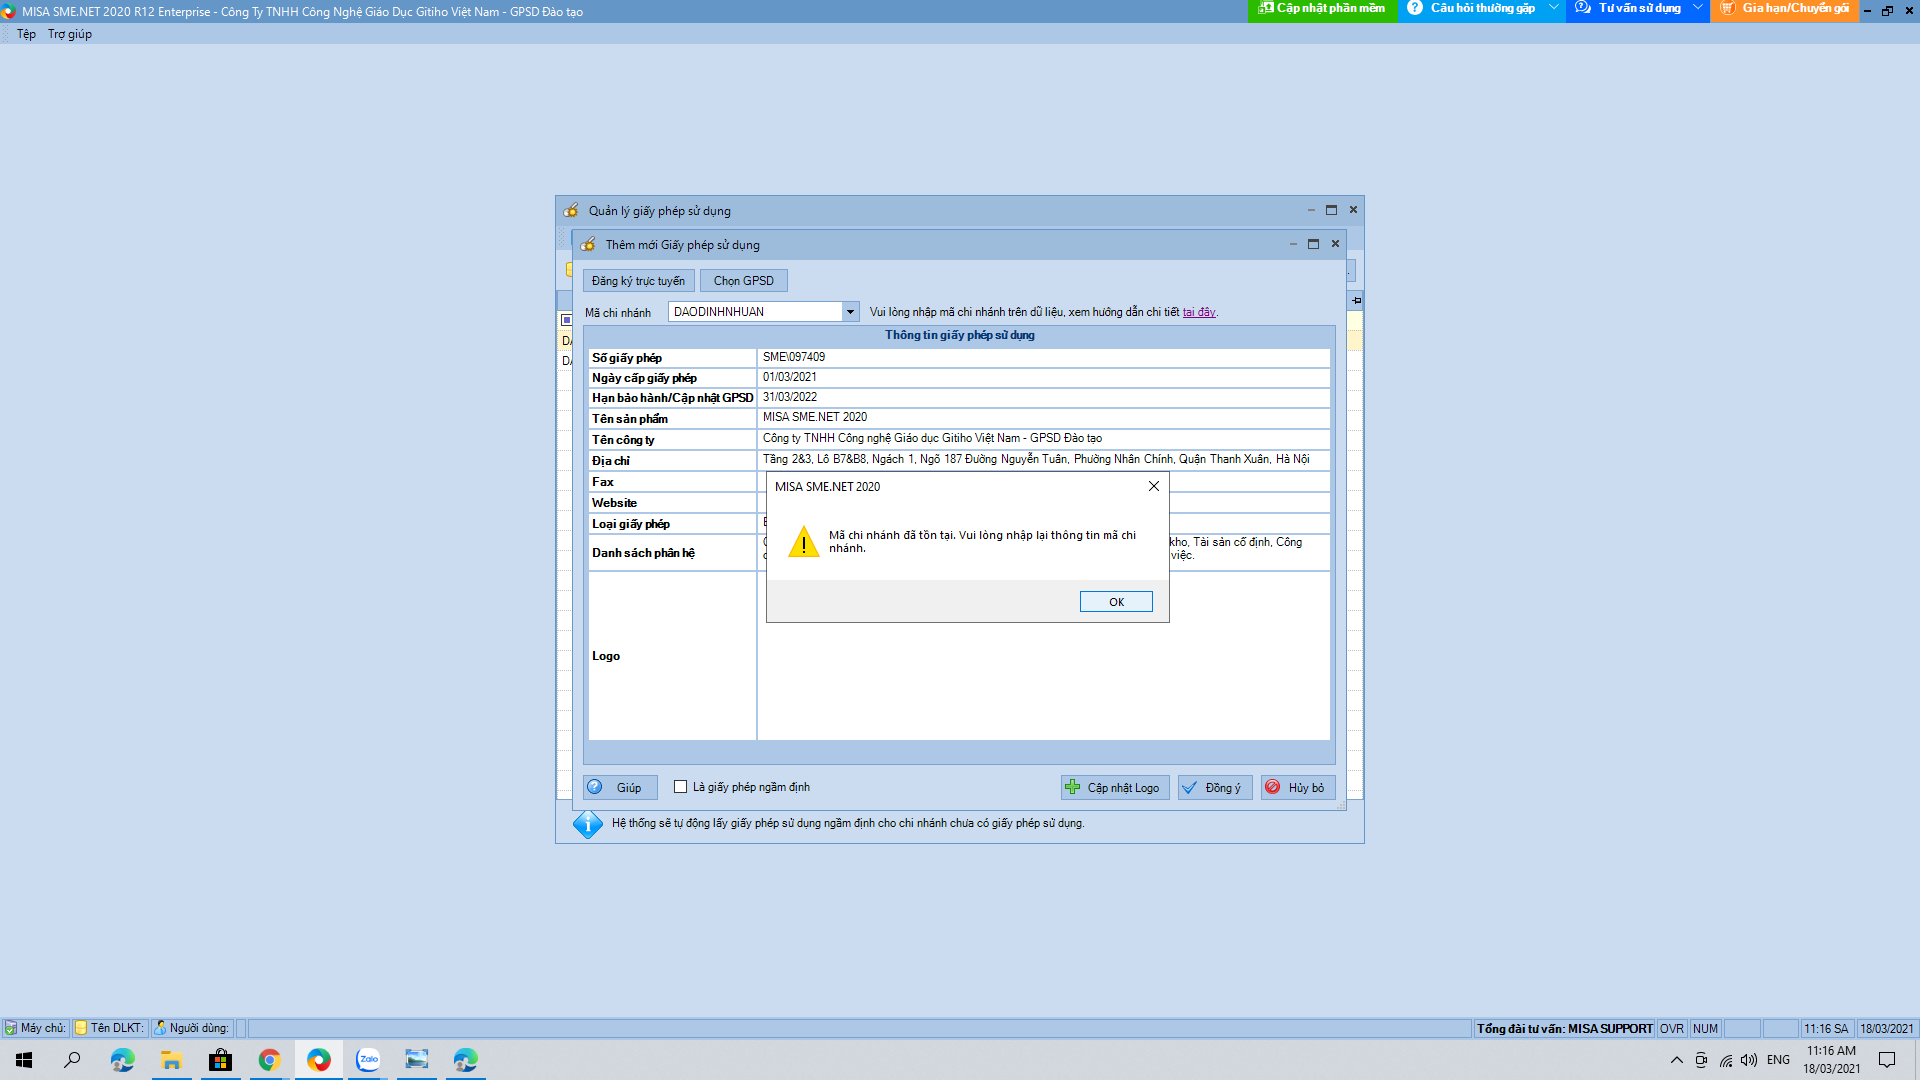Image resolution: width=1920 pixels, height=1080 pixels.
Task: Switch to the Chọn GPSD tab
Action: [x=743, y=281]
